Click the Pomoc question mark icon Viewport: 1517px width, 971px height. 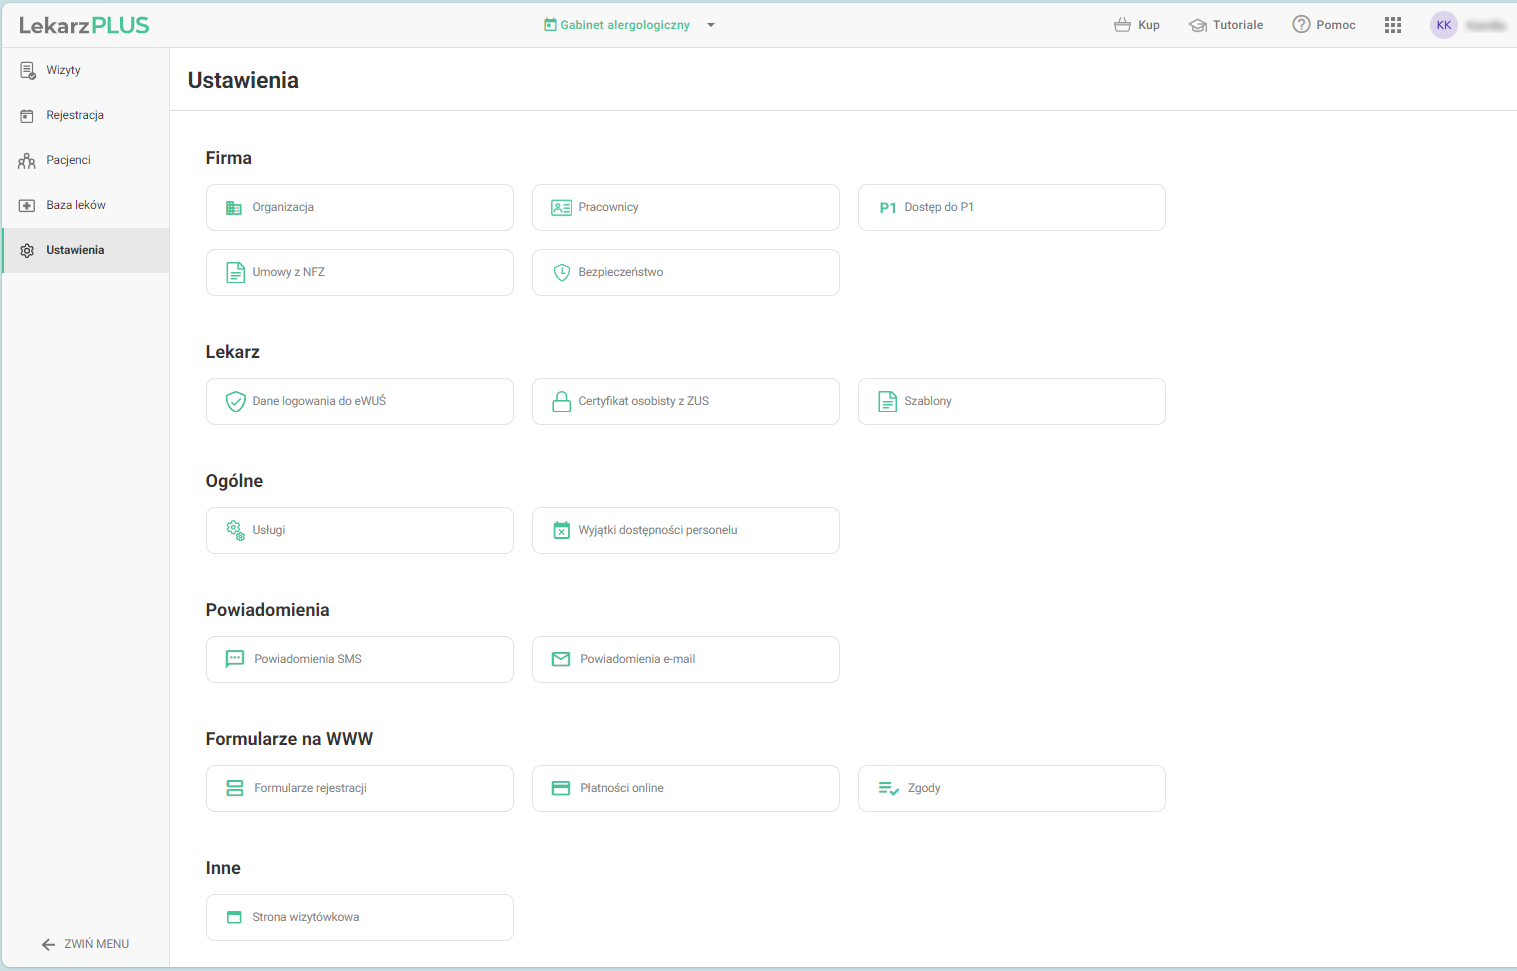coord(1301,25)
